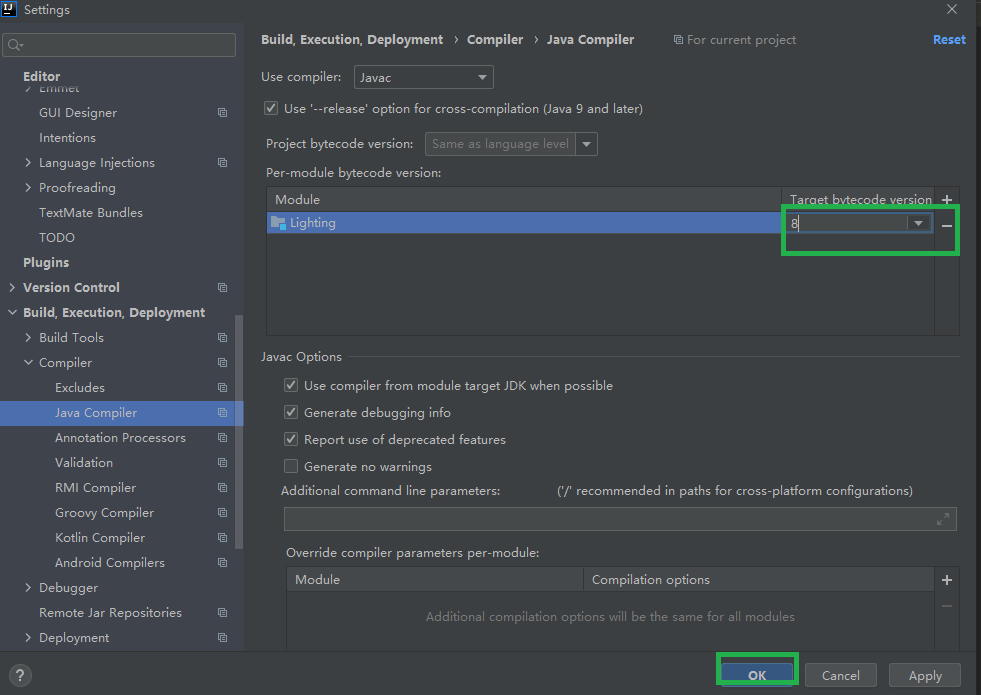Click the project-level icon beside GUI Designer
The width and height of the screenshot is (981, 695).
[x=222, y=113]
